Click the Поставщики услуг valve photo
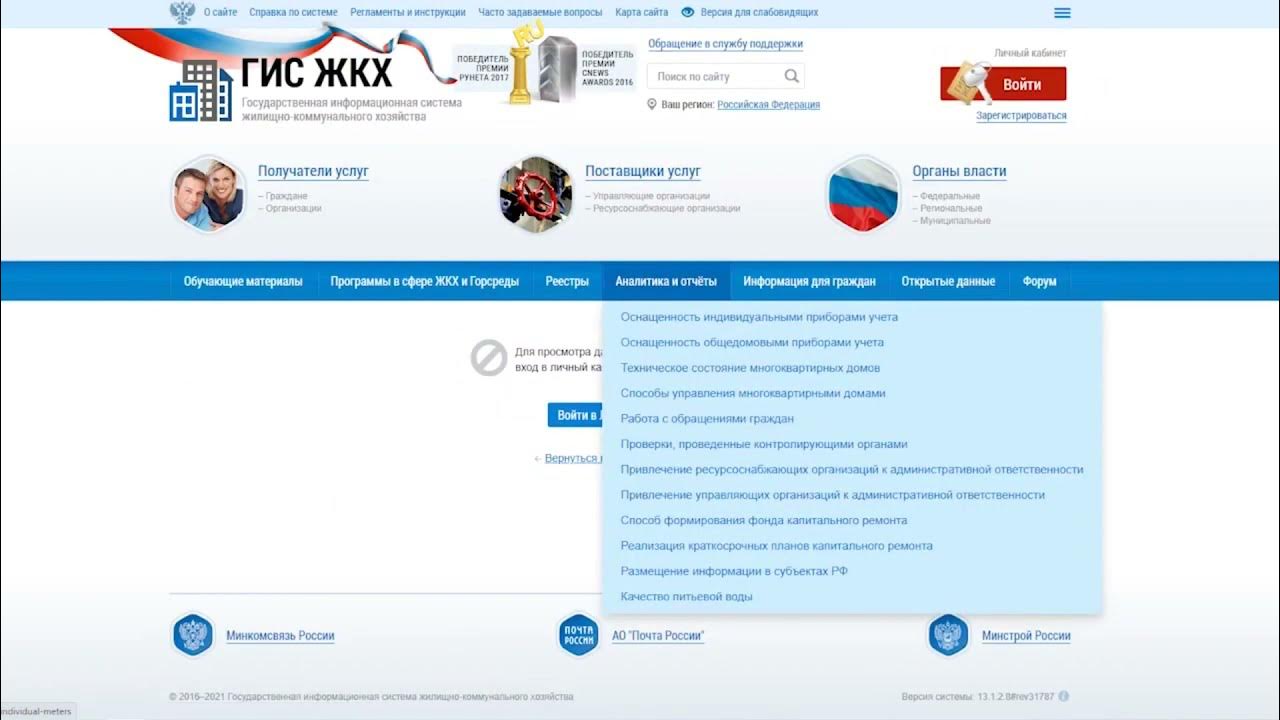 point(535,194)
